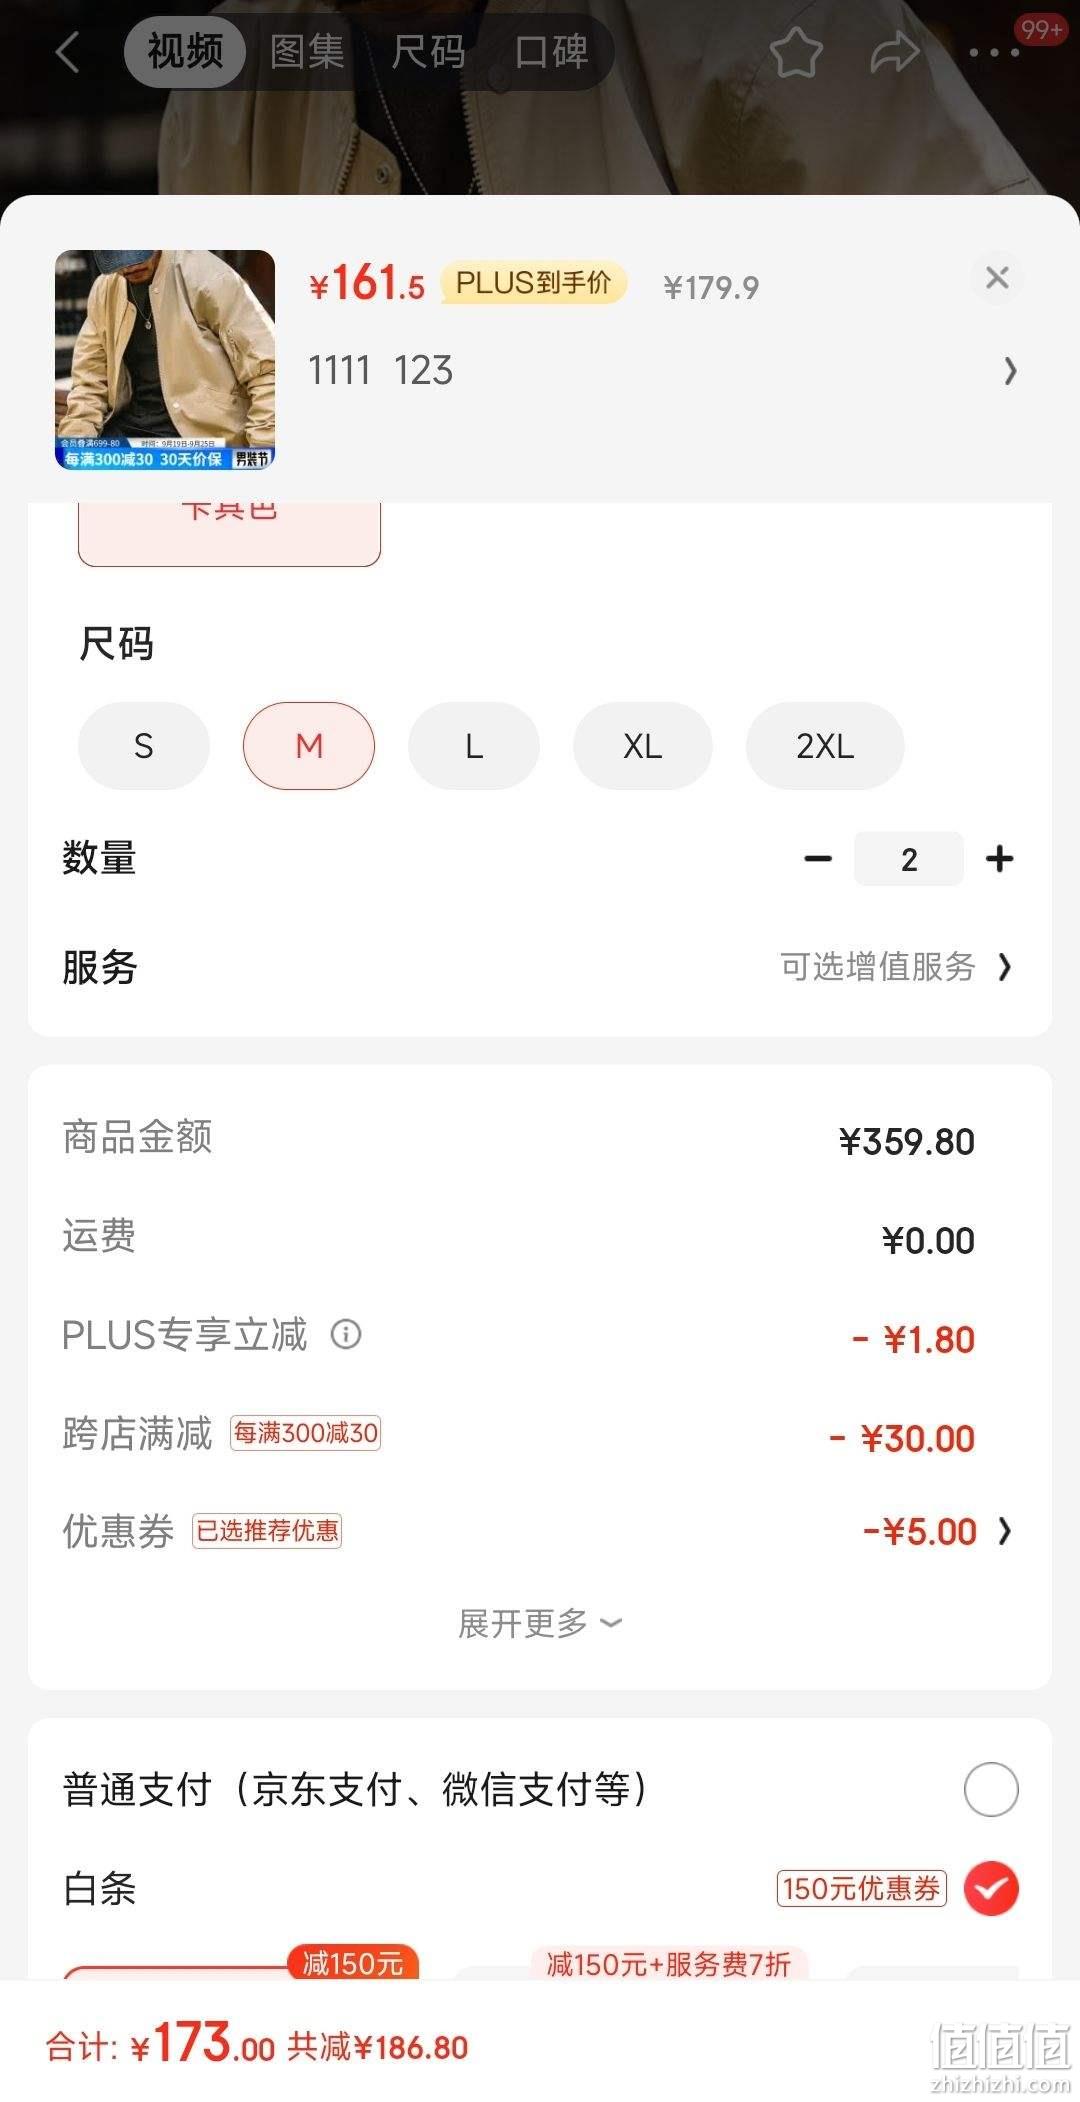
Task: Open the three-dot more menu
Action: [x=995, y=53]
